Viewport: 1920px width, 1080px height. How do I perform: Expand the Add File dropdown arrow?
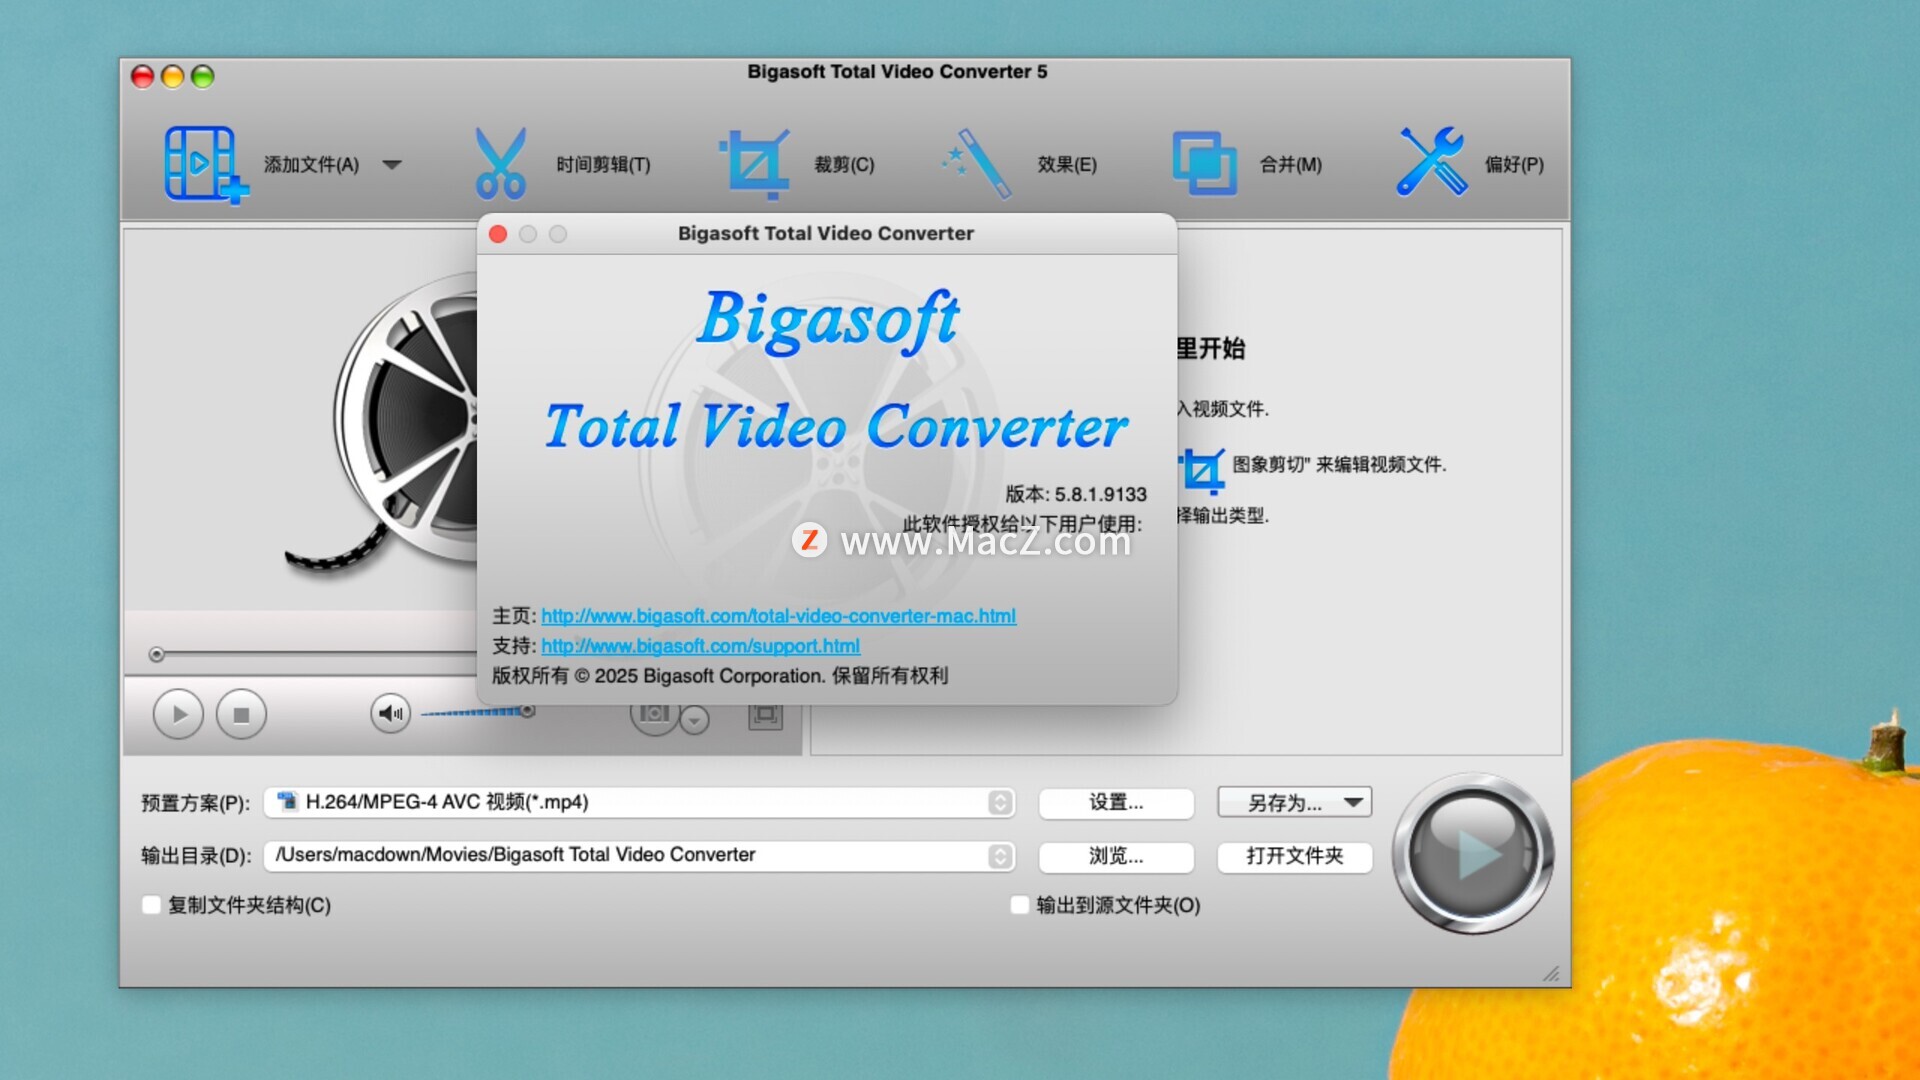(392, 165)
